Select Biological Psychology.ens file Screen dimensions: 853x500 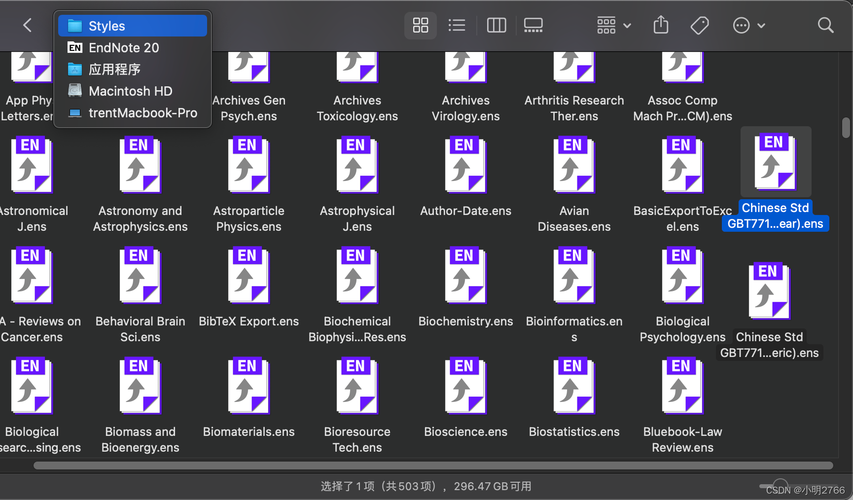click(x=682, y=295)
